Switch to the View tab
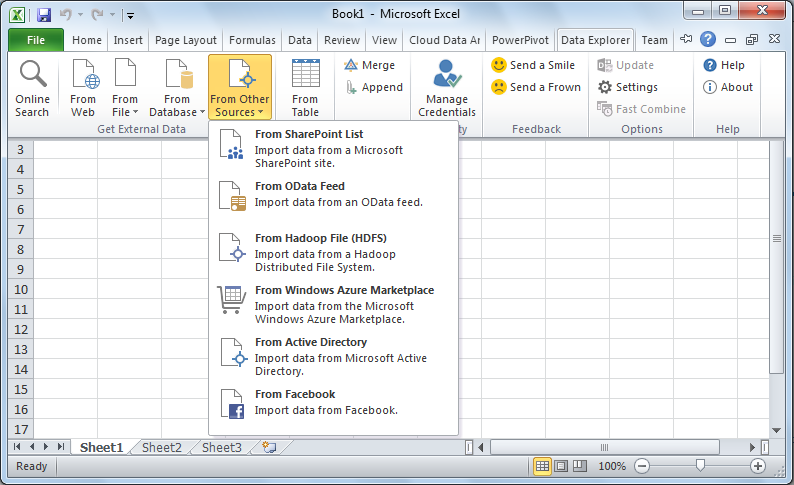The width and height of the screenshot is (794, 485). click(384, 40)
